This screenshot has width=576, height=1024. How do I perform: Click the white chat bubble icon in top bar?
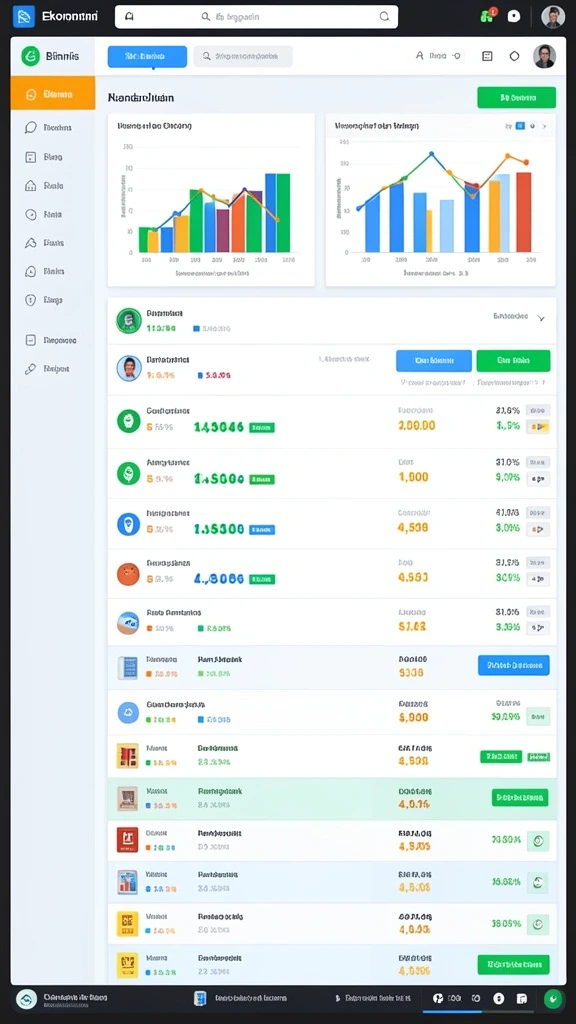coord(515,16)
